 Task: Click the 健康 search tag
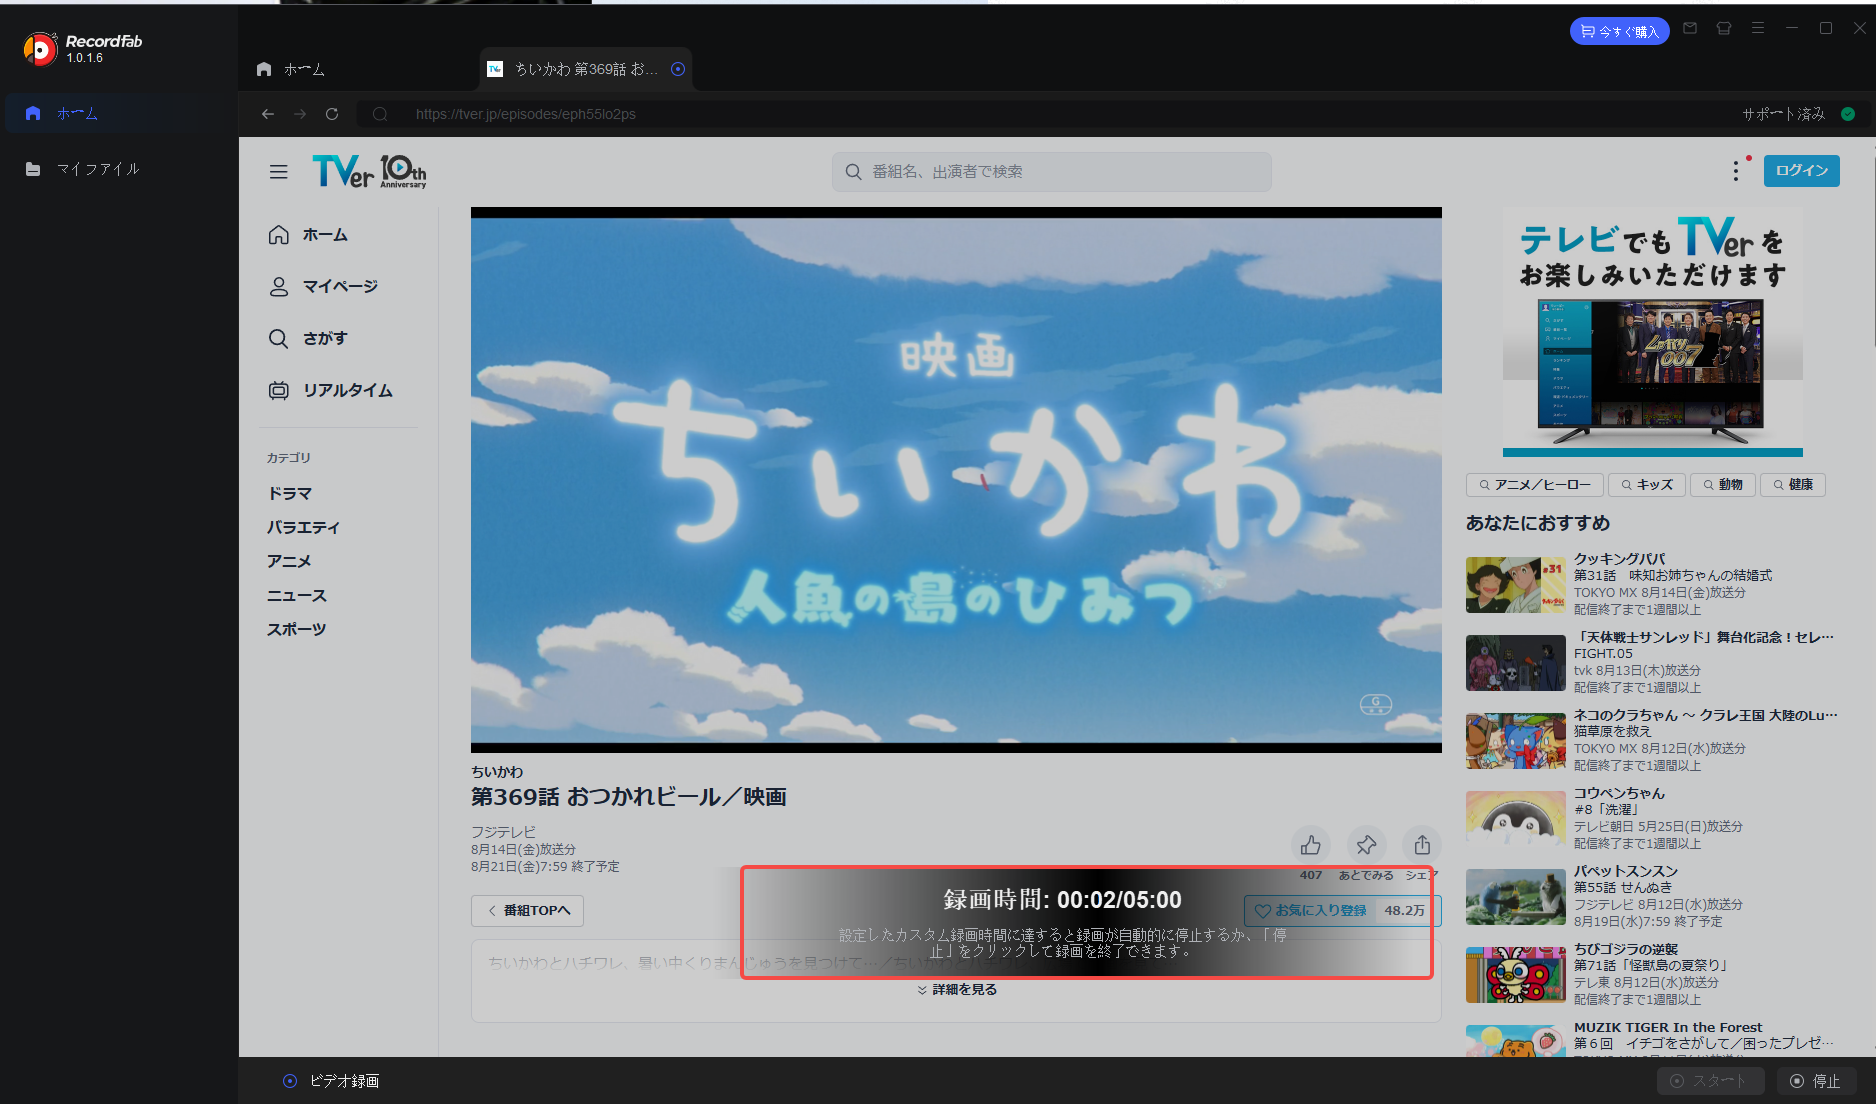point(1793,485)
